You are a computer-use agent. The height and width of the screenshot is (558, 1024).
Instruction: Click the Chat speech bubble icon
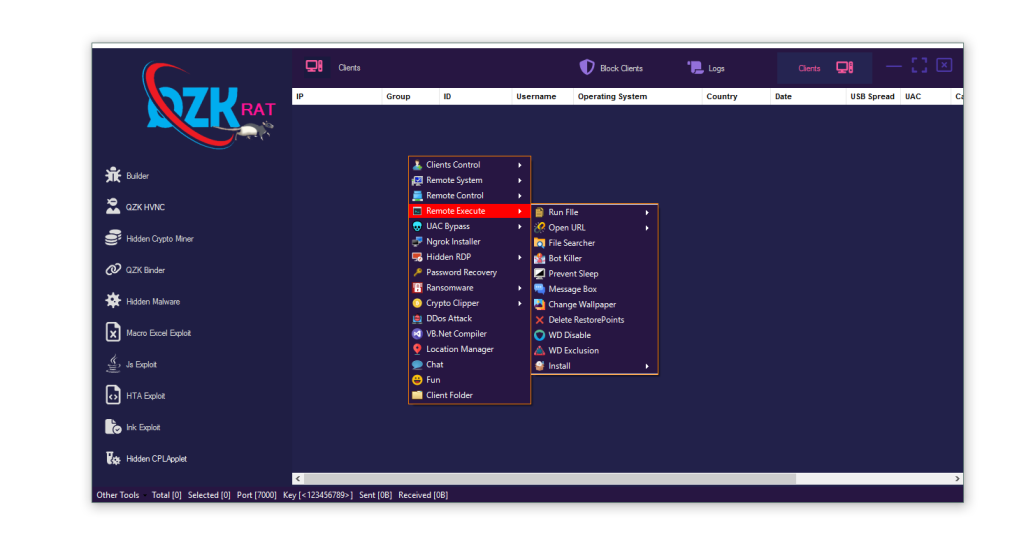coord(417,364)
